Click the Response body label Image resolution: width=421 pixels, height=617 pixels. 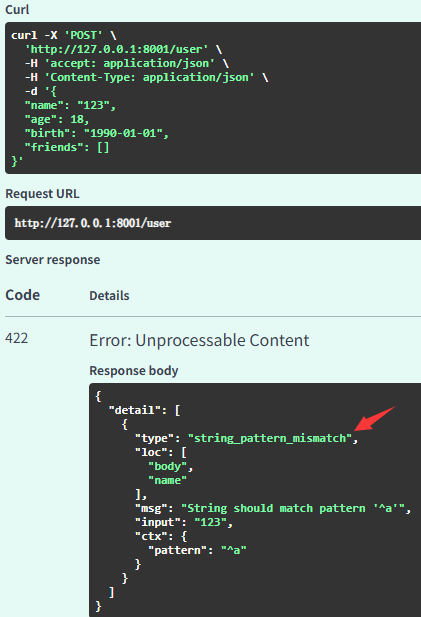coord(134,371)
